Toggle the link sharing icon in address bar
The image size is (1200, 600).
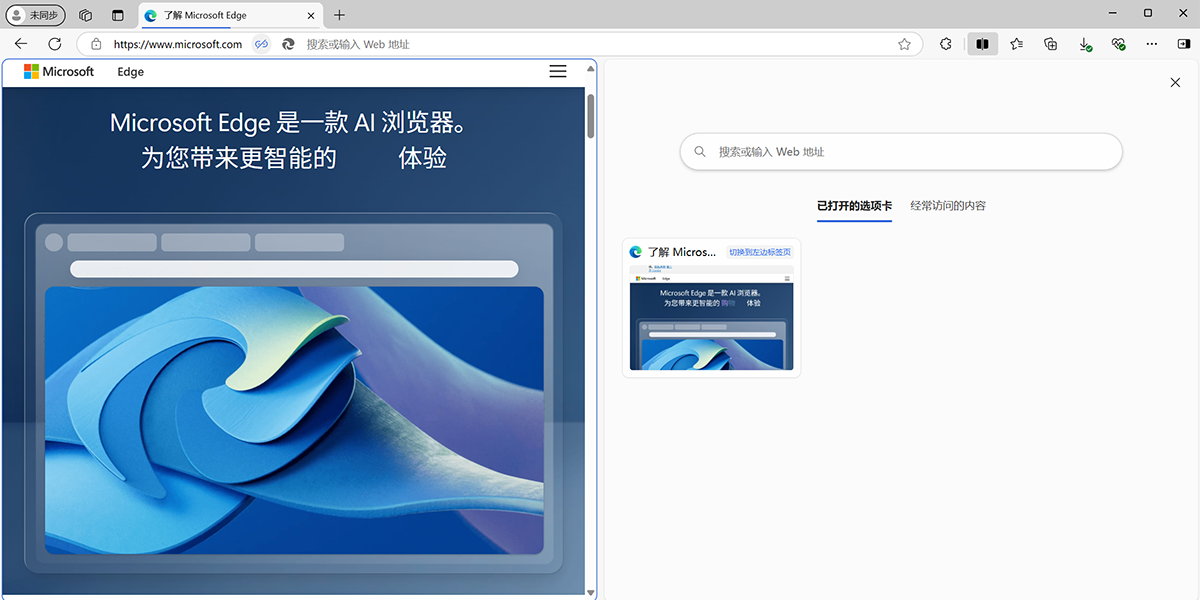pyautogui.click(x=261, y=44)
